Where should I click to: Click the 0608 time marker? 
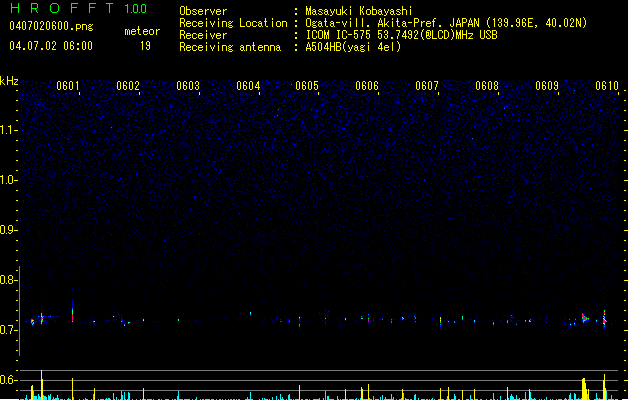[x=487, y=86]
